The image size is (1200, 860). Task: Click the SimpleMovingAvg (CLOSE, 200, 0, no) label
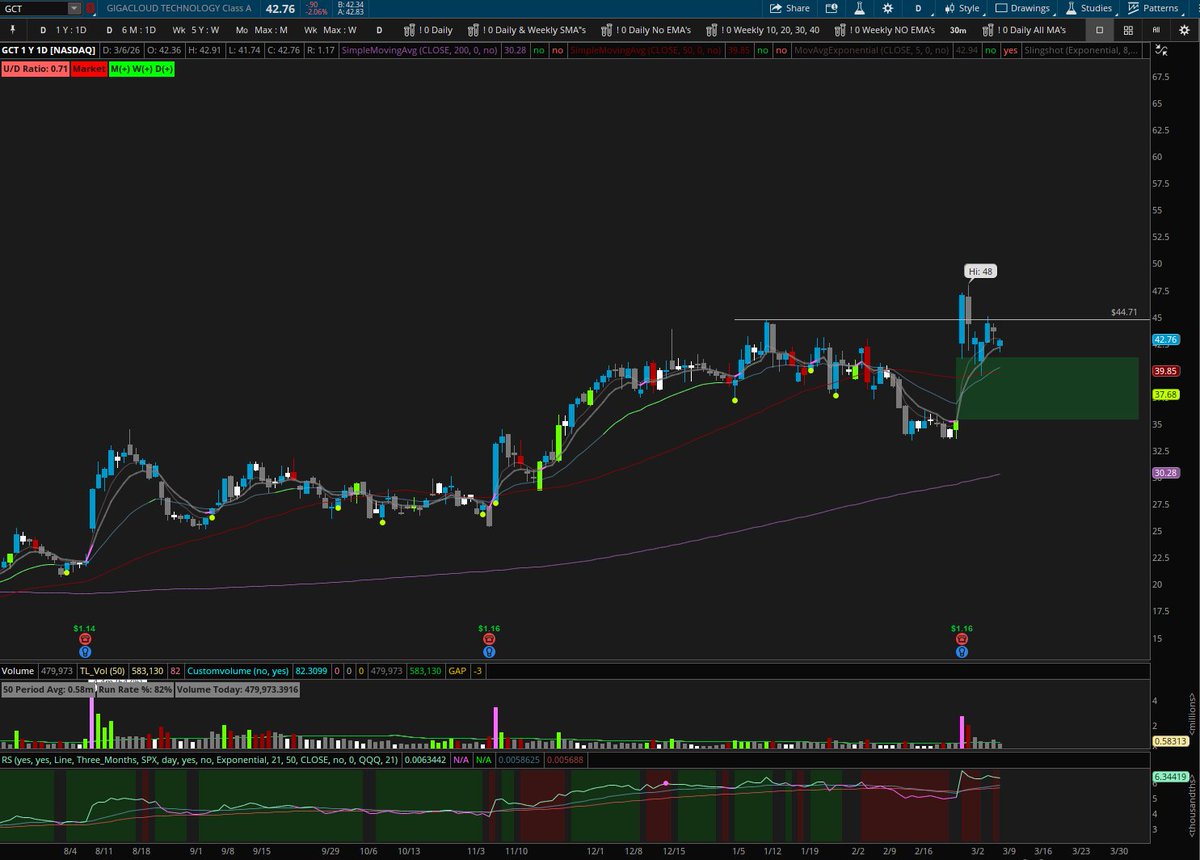419,49
